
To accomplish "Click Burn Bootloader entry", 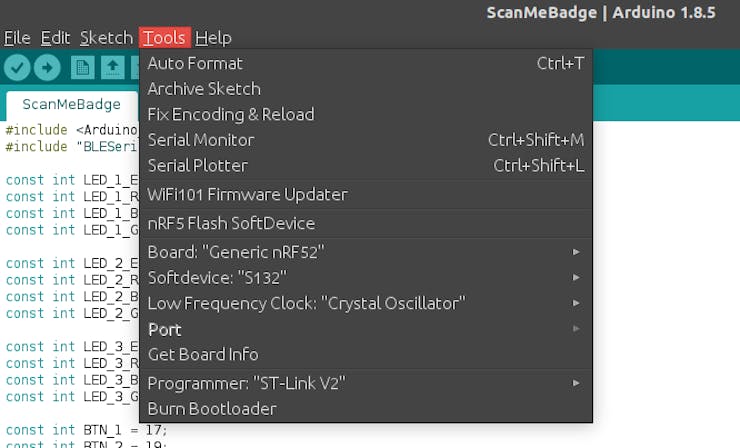I will (x=366, y=408).
